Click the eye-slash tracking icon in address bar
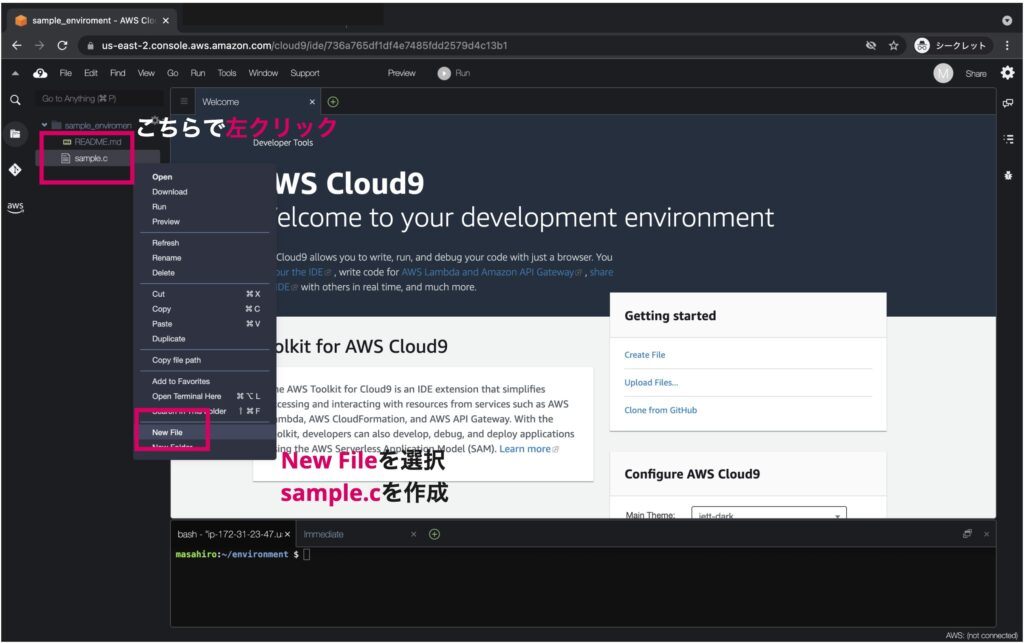Screen dimensions: 1024x643 871,45
